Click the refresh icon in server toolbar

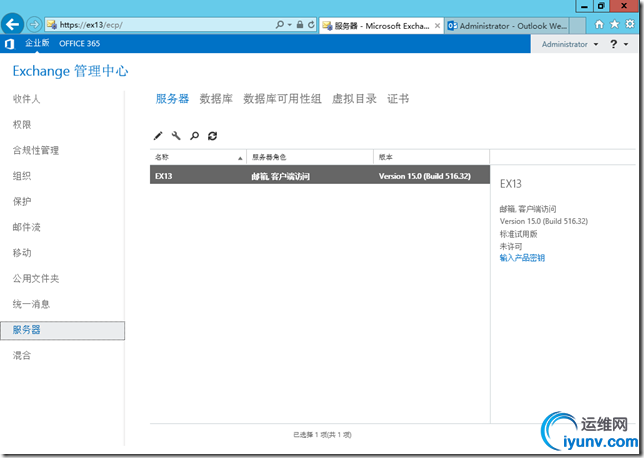pyautogui.click(x=212, y=136)
